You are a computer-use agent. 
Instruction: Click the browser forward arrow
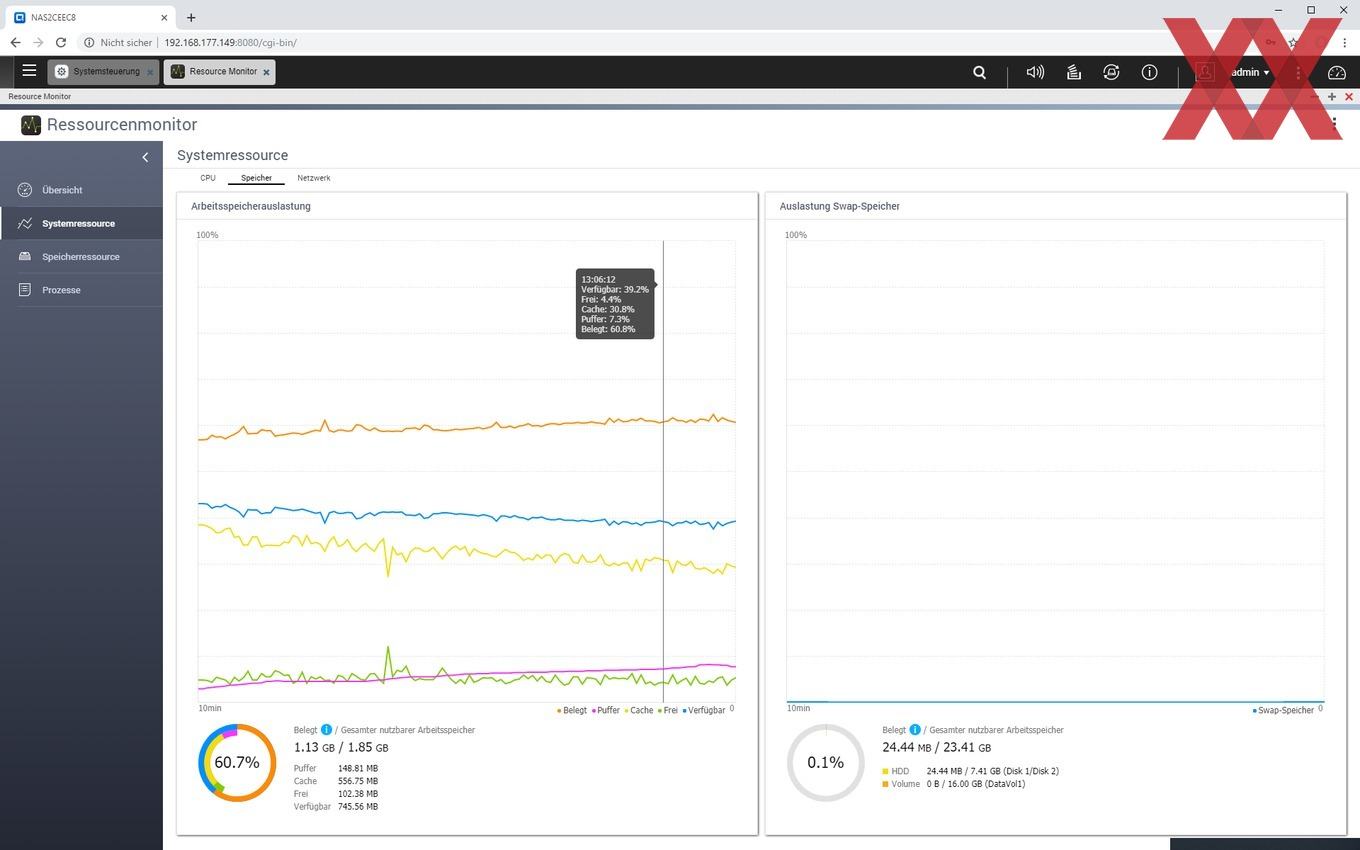click(x=38, y=43)
